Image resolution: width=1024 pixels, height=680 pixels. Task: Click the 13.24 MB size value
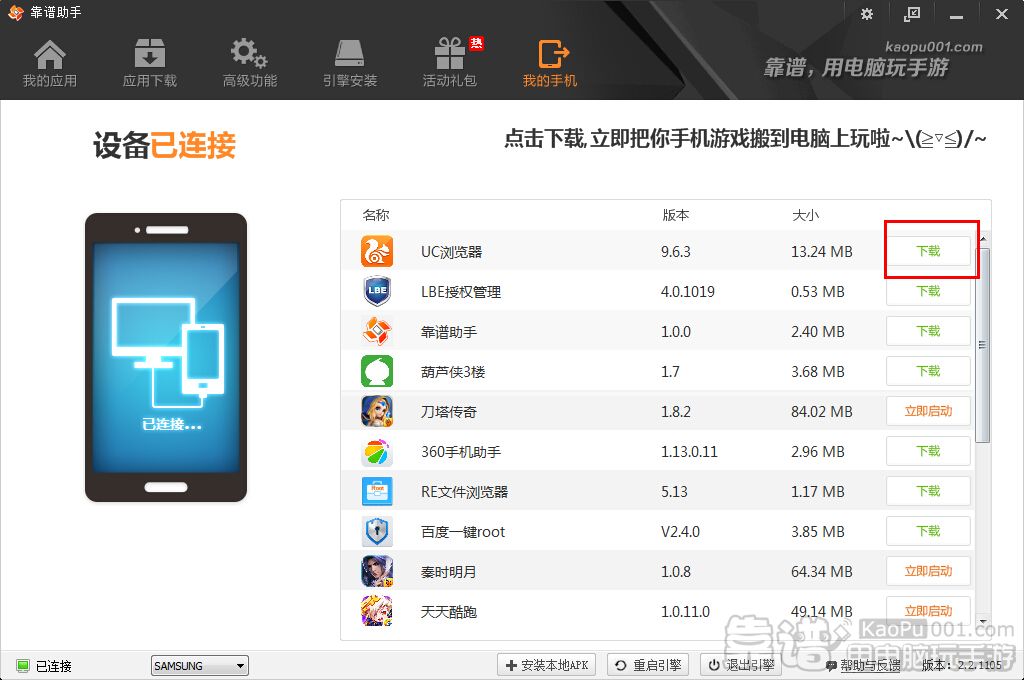click(822, 251)
